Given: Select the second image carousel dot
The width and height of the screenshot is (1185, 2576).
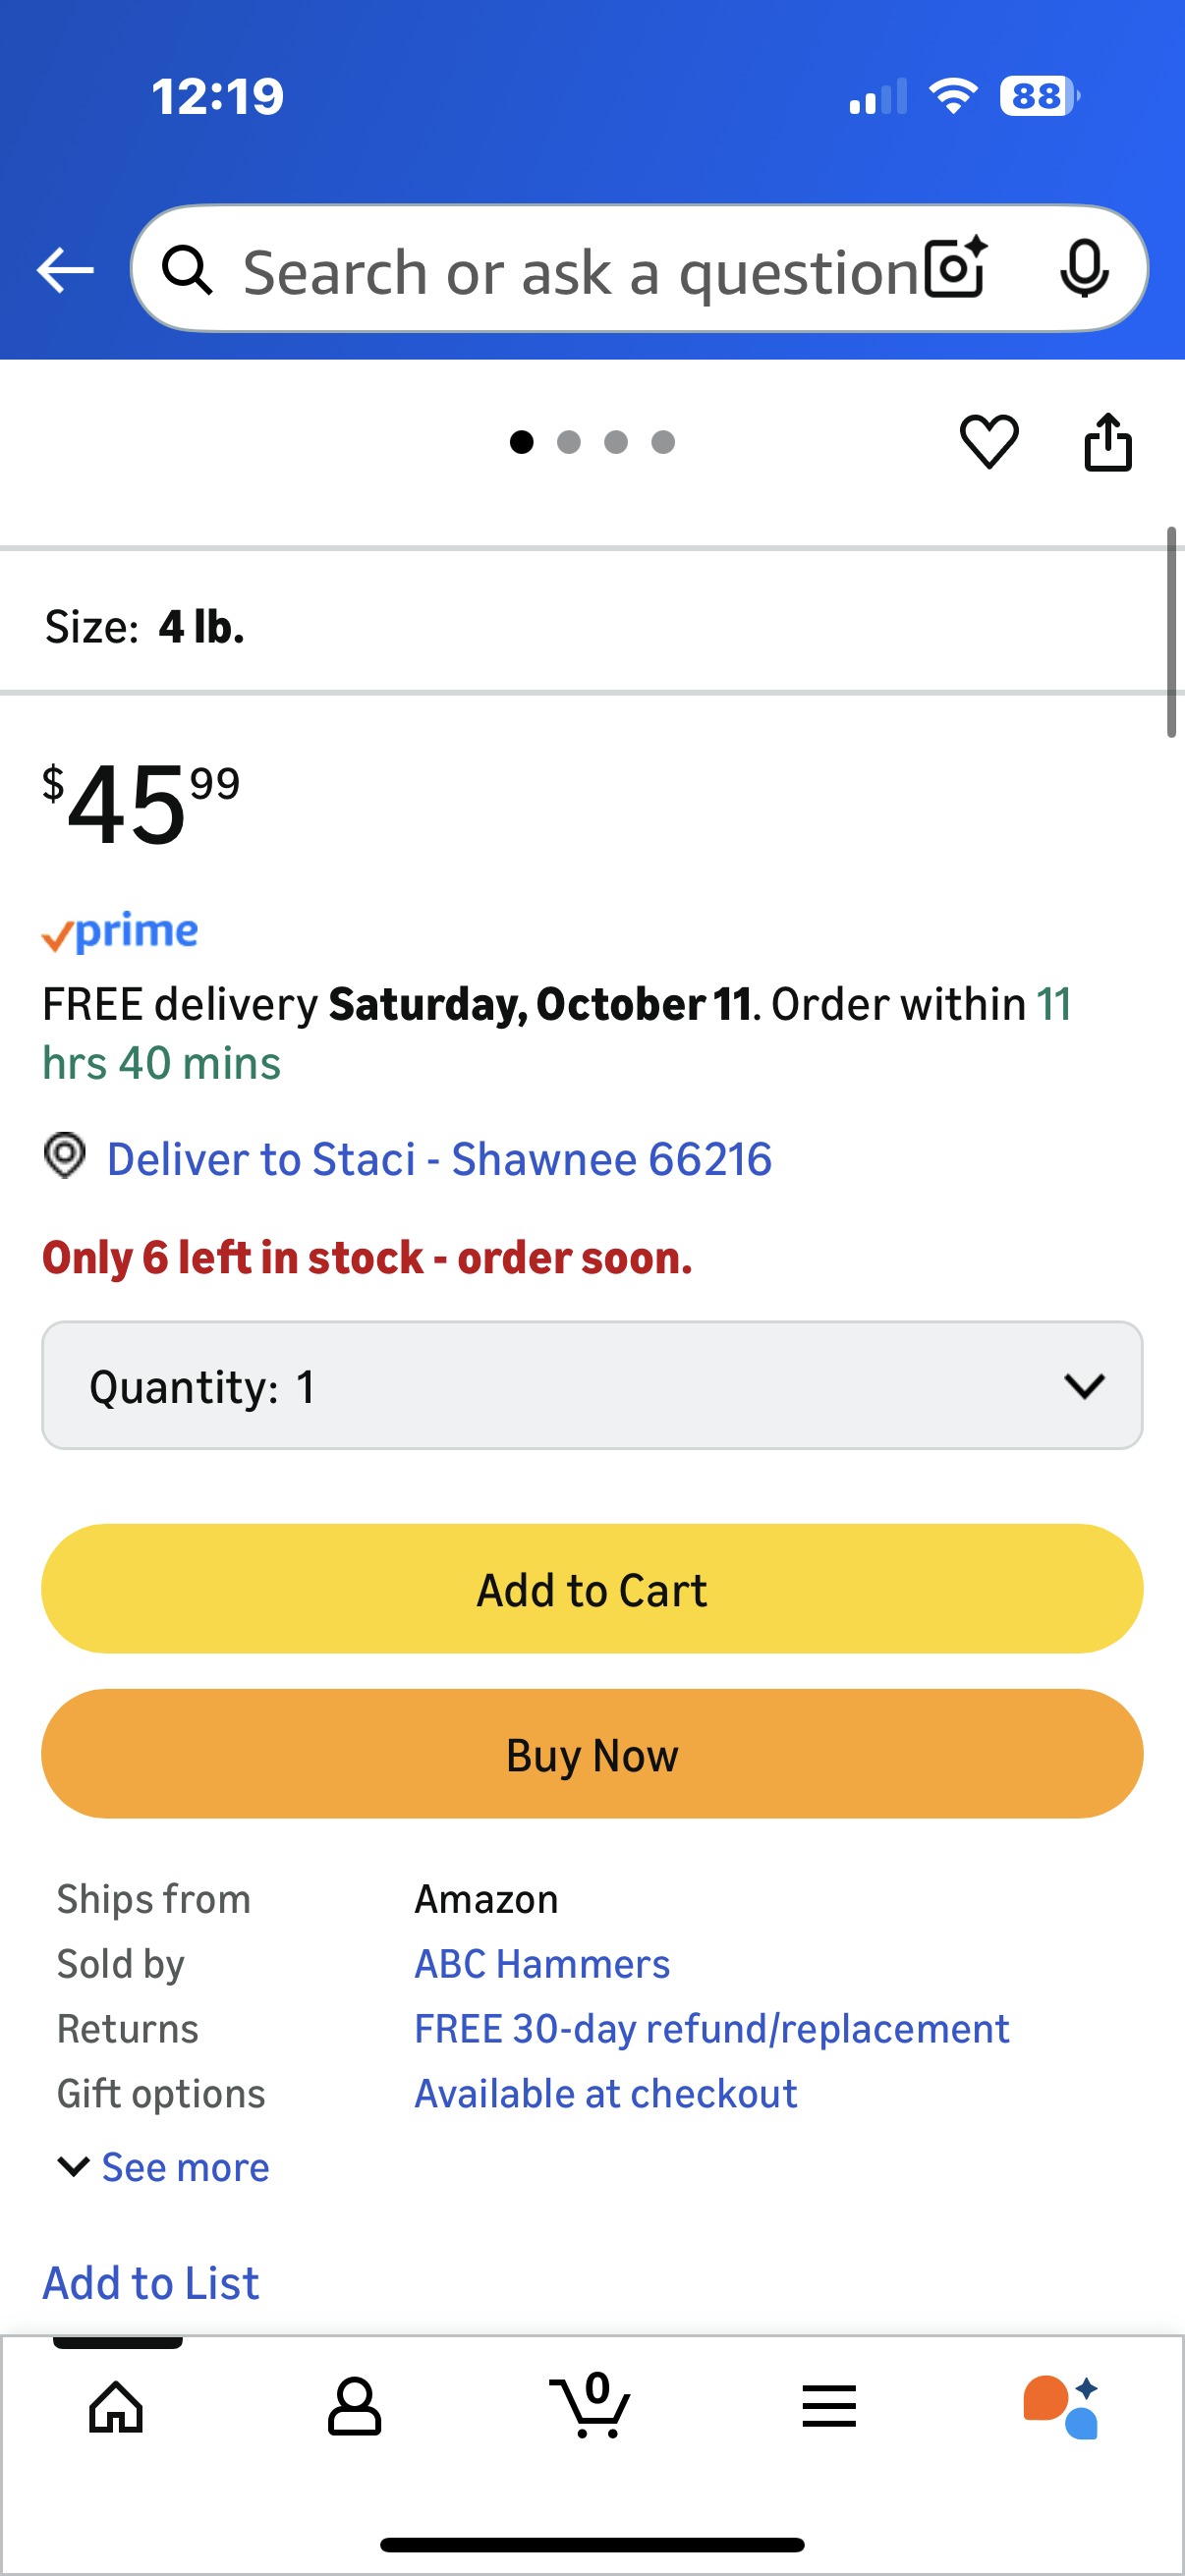Looking at the screenshot, I should click(x=569, y=442).
